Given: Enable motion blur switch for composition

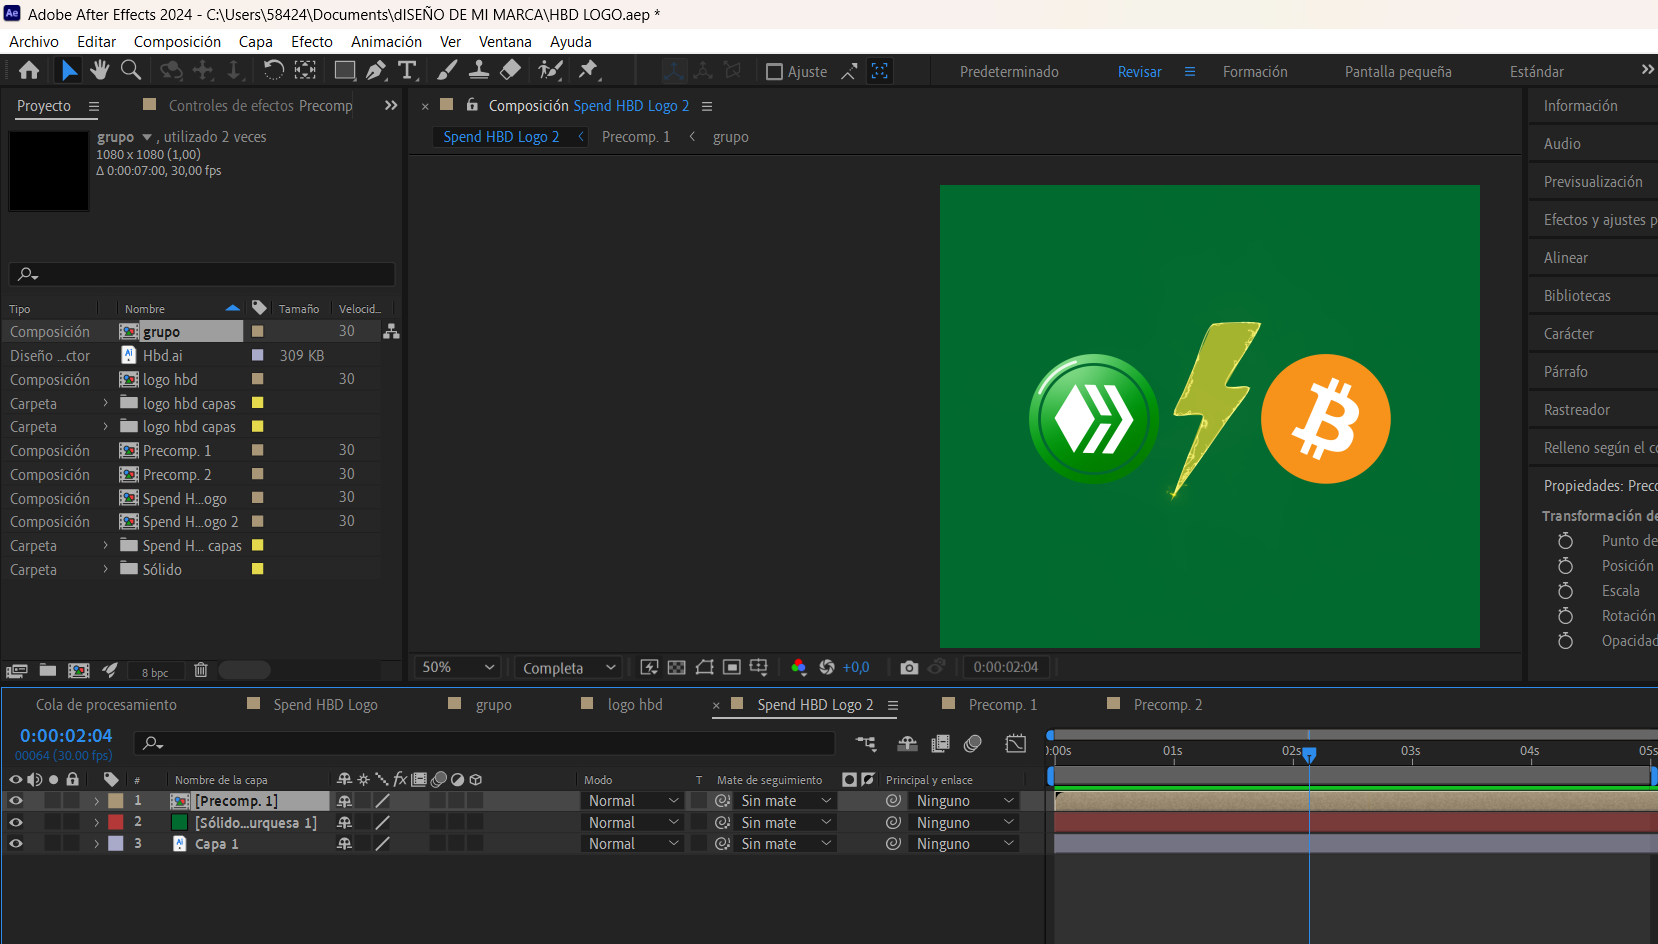Looking at the screenshot, I should pos(973,743).
